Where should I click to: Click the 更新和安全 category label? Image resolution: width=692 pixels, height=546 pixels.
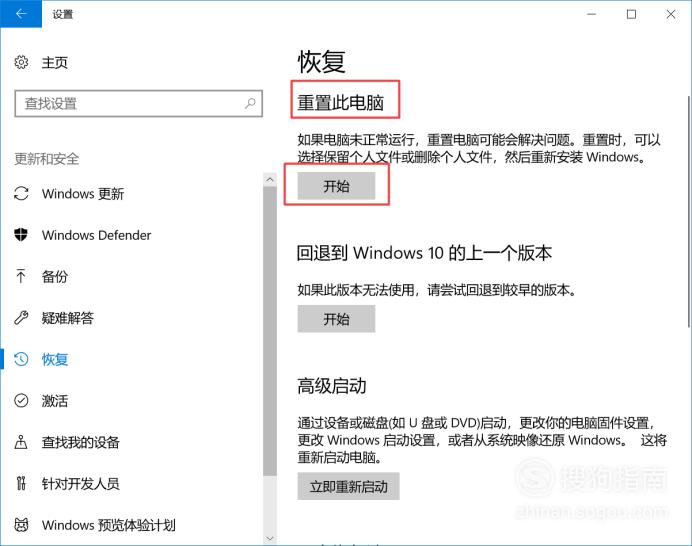(47, 158)
